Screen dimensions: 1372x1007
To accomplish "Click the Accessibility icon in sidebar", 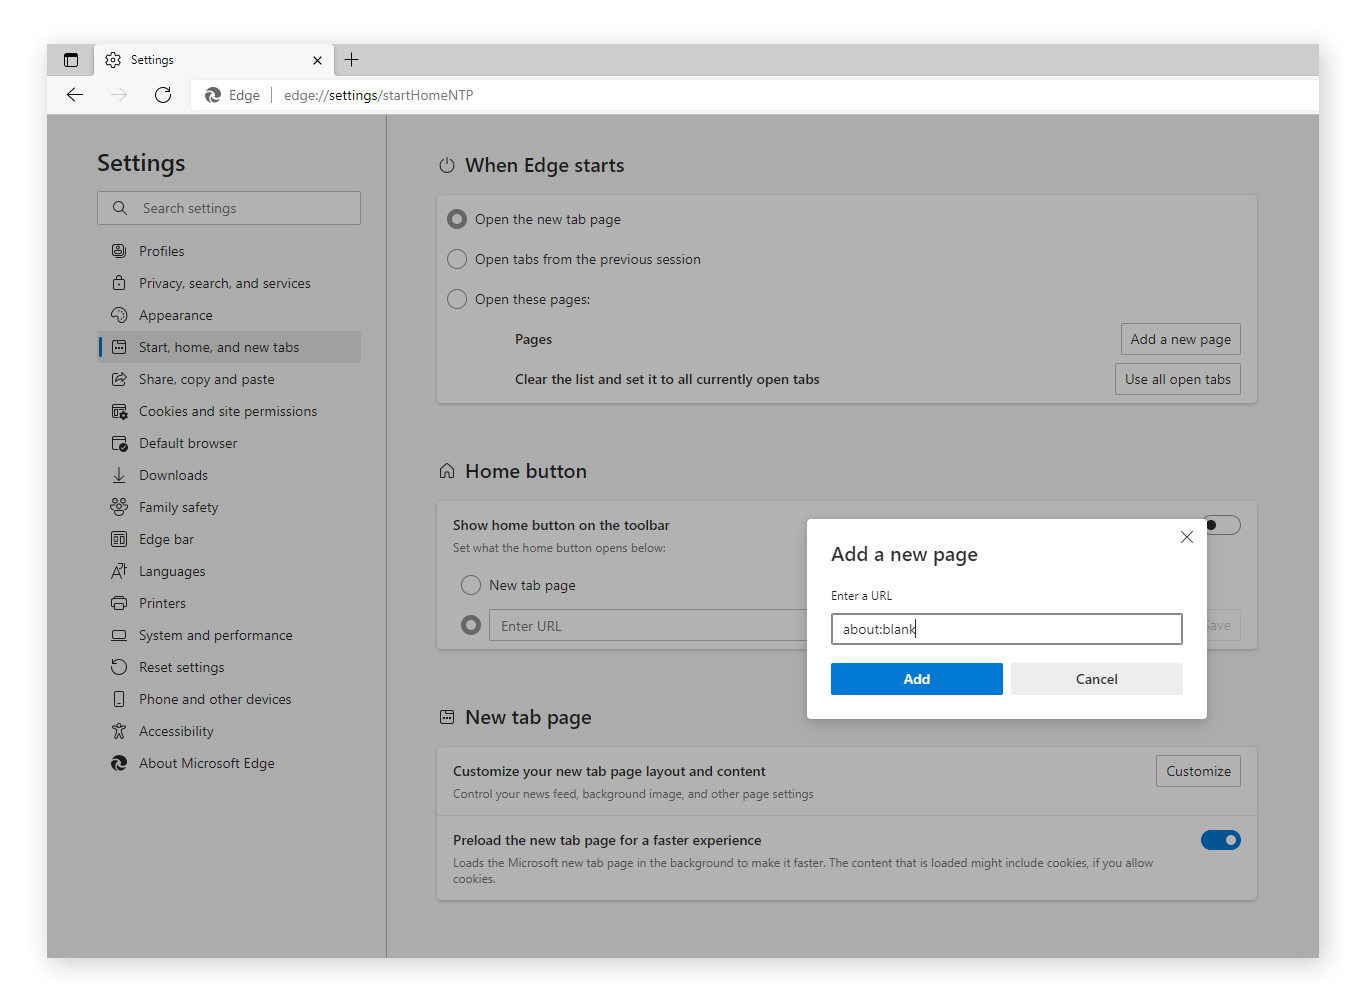I will (119, 731).
